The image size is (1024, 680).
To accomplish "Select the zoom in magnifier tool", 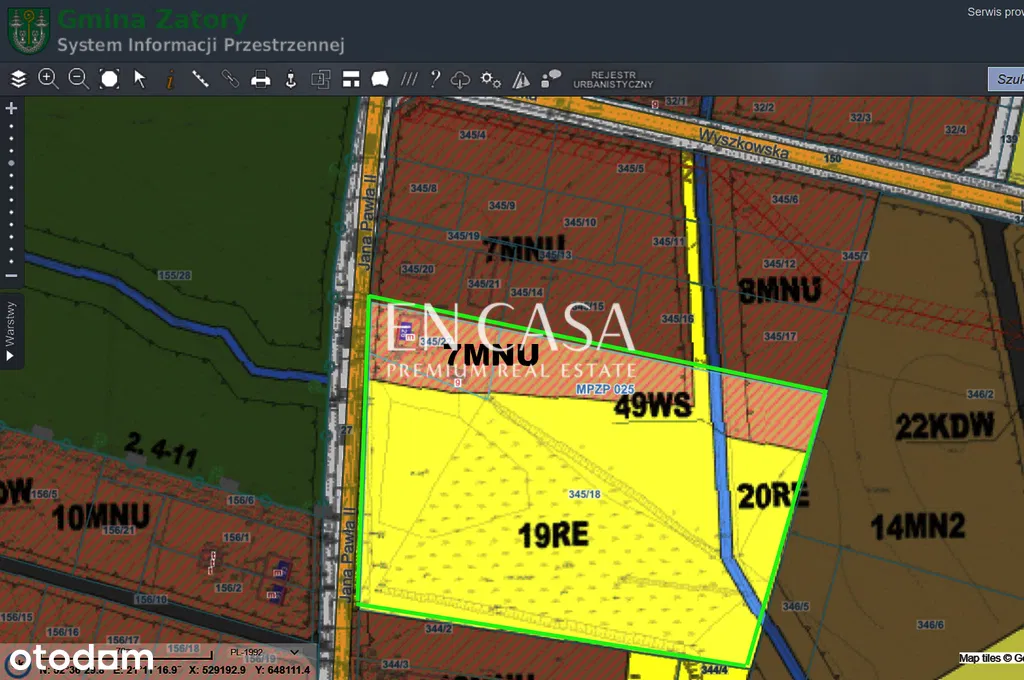I will [x=48, y=79].
